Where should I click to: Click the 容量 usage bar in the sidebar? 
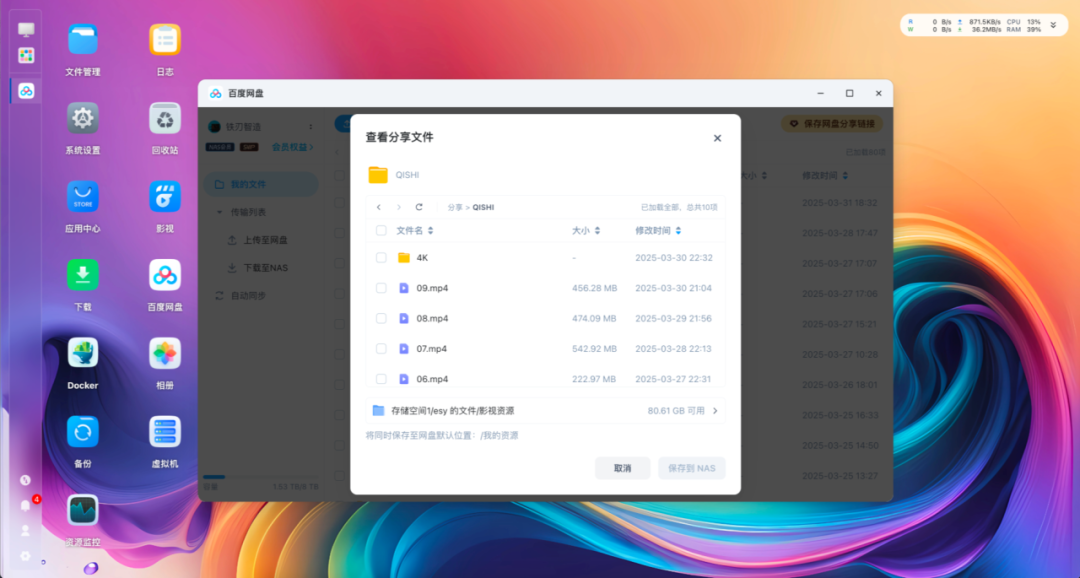coord(261,477)
